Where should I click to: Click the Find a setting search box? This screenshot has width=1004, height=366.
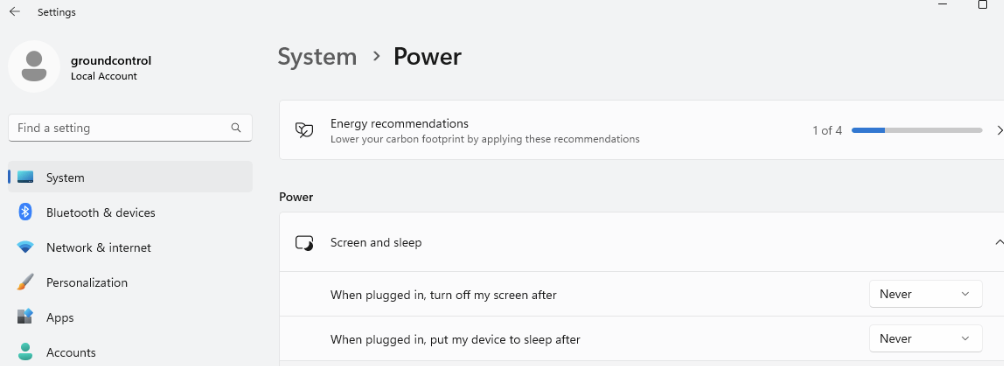(x=130, y=128)
